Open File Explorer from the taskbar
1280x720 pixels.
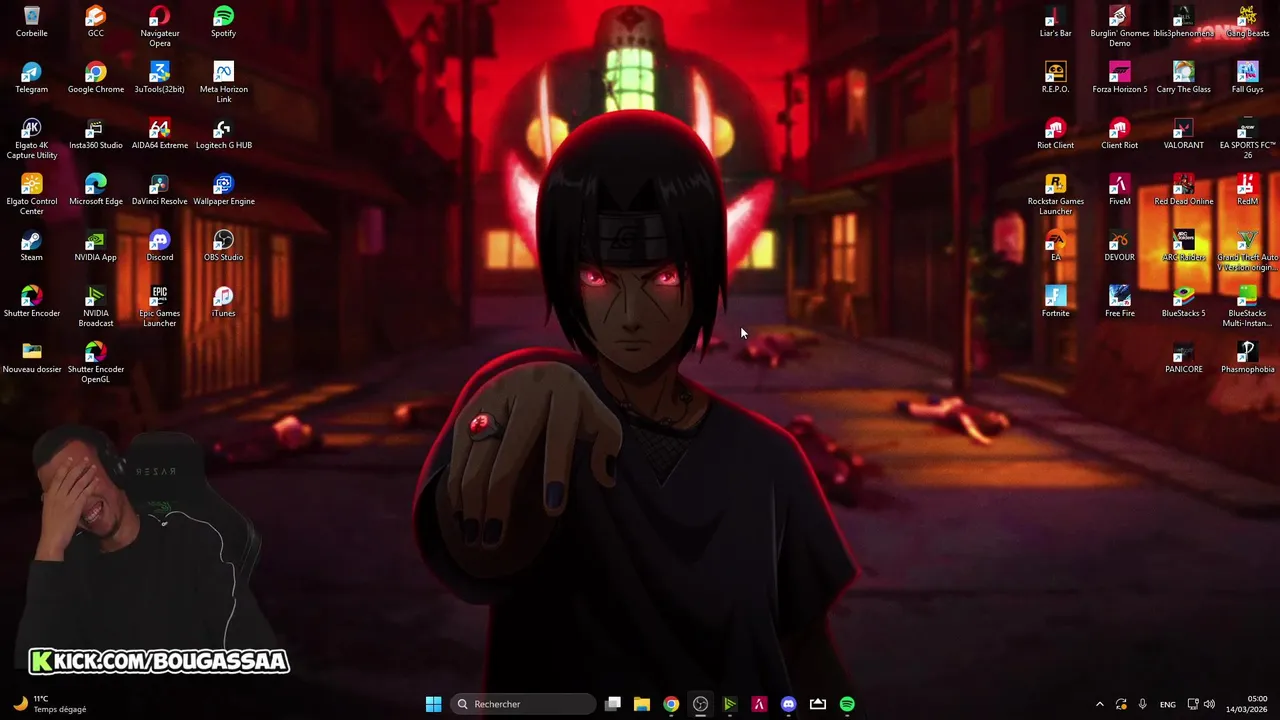coord(642,704)
